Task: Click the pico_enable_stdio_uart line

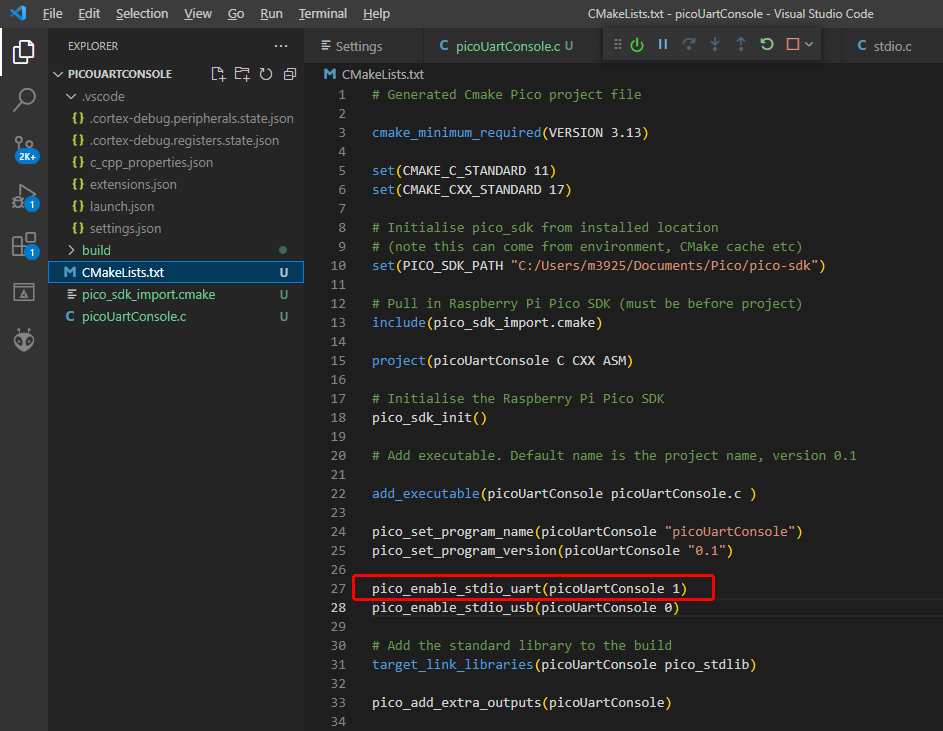Action: [533, 588]
